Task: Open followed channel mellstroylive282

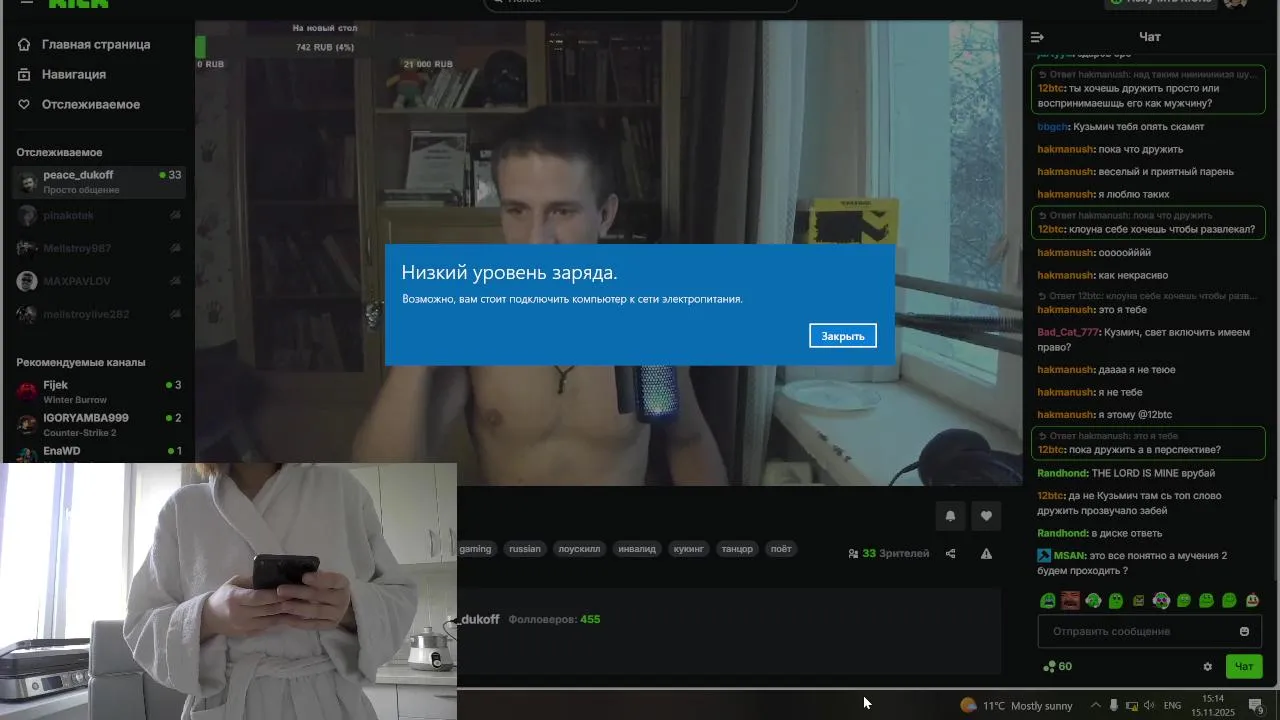Action: pyautogui.click(x=98, y=314)
